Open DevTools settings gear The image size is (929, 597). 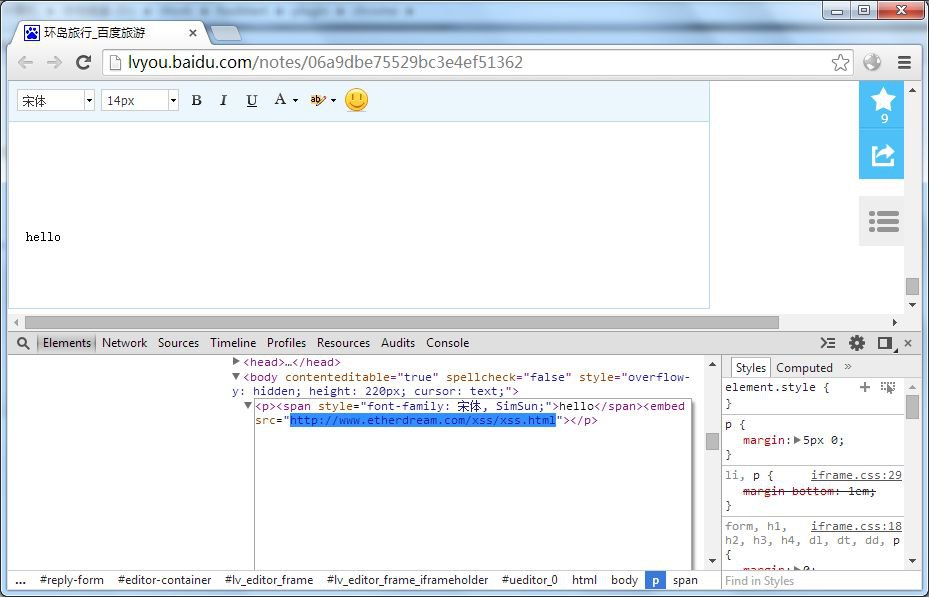[857, 343]
